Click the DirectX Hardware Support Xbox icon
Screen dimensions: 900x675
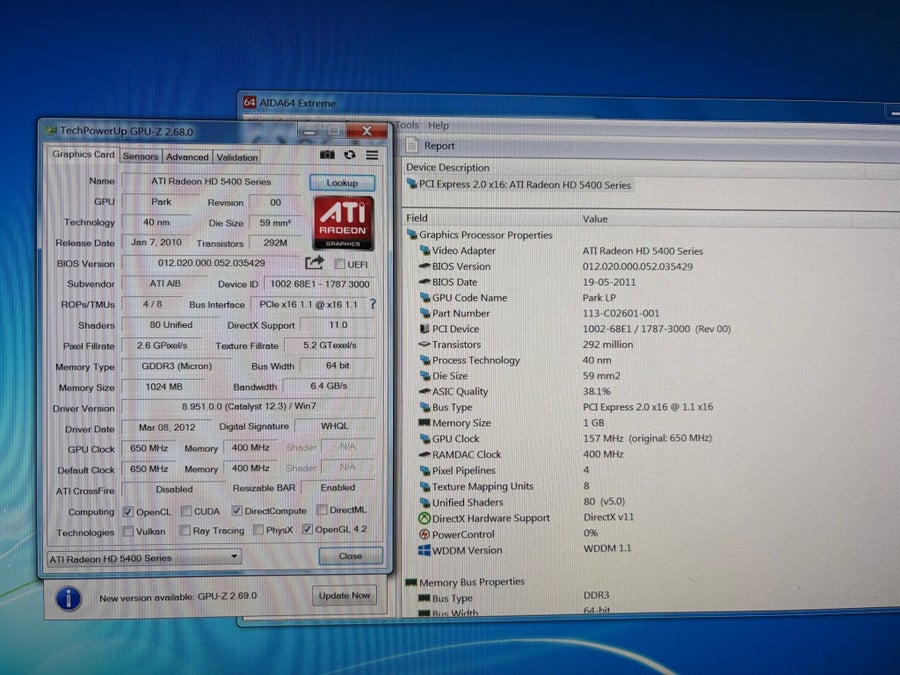pos(424,518)
